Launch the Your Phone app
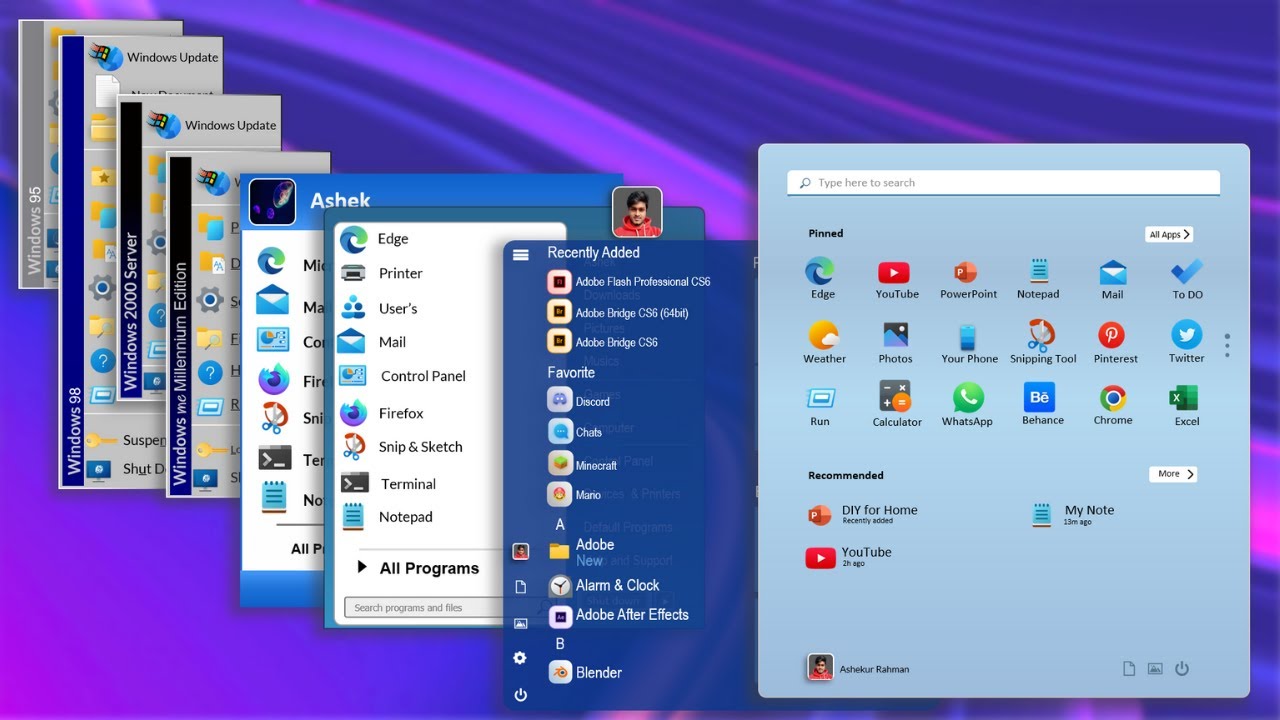Screen dimensions: 1280x720 click(x=968, y=342)
